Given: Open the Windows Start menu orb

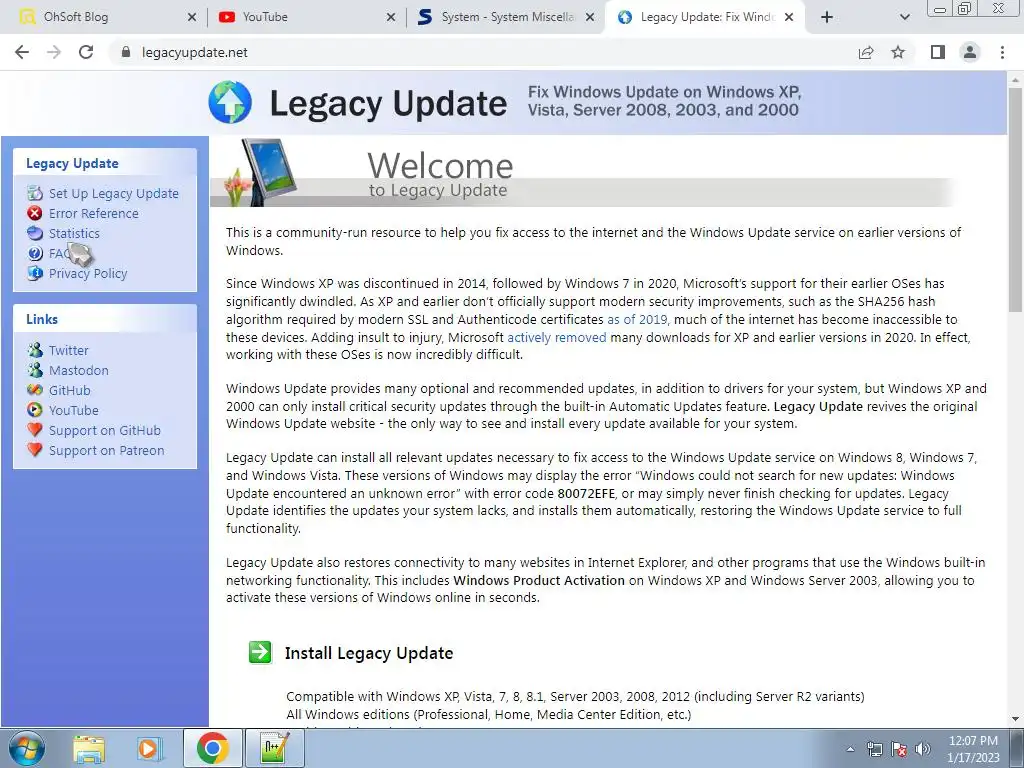Looking at the screenshot, I should 27,748.
